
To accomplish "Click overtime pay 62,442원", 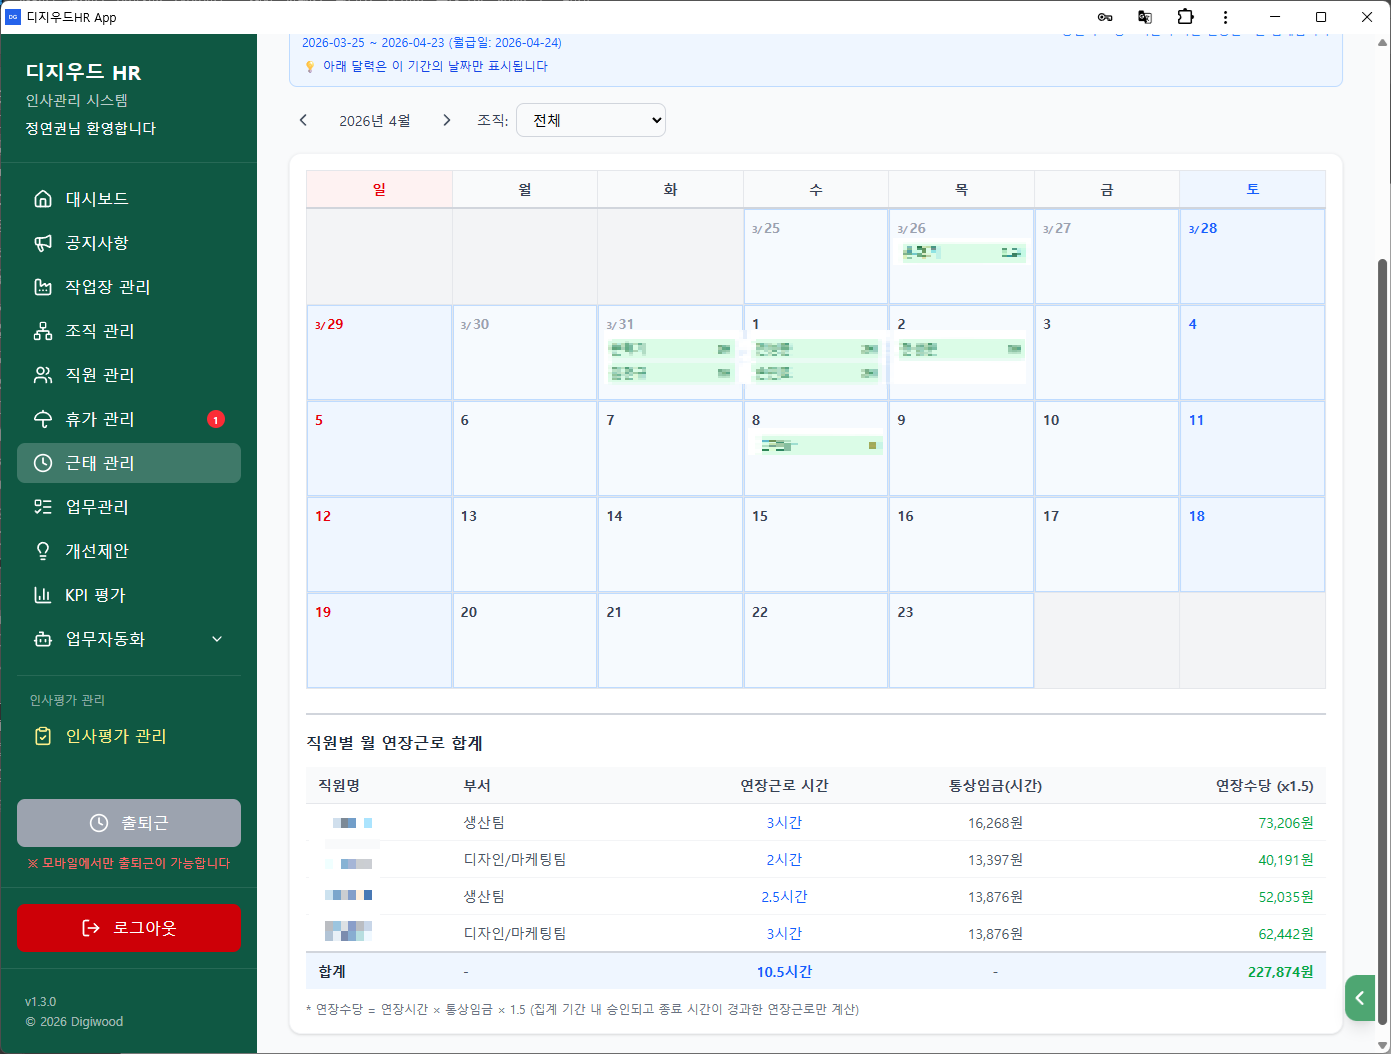I will 1286,934.
